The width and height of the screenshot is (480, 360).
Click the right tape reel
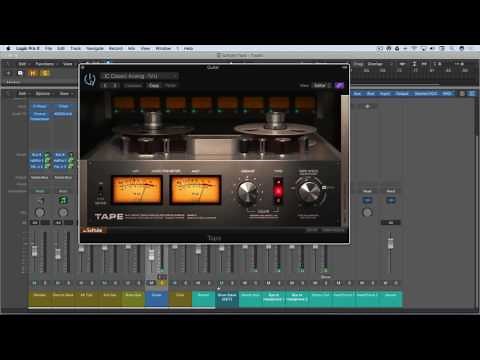(274, 128)
